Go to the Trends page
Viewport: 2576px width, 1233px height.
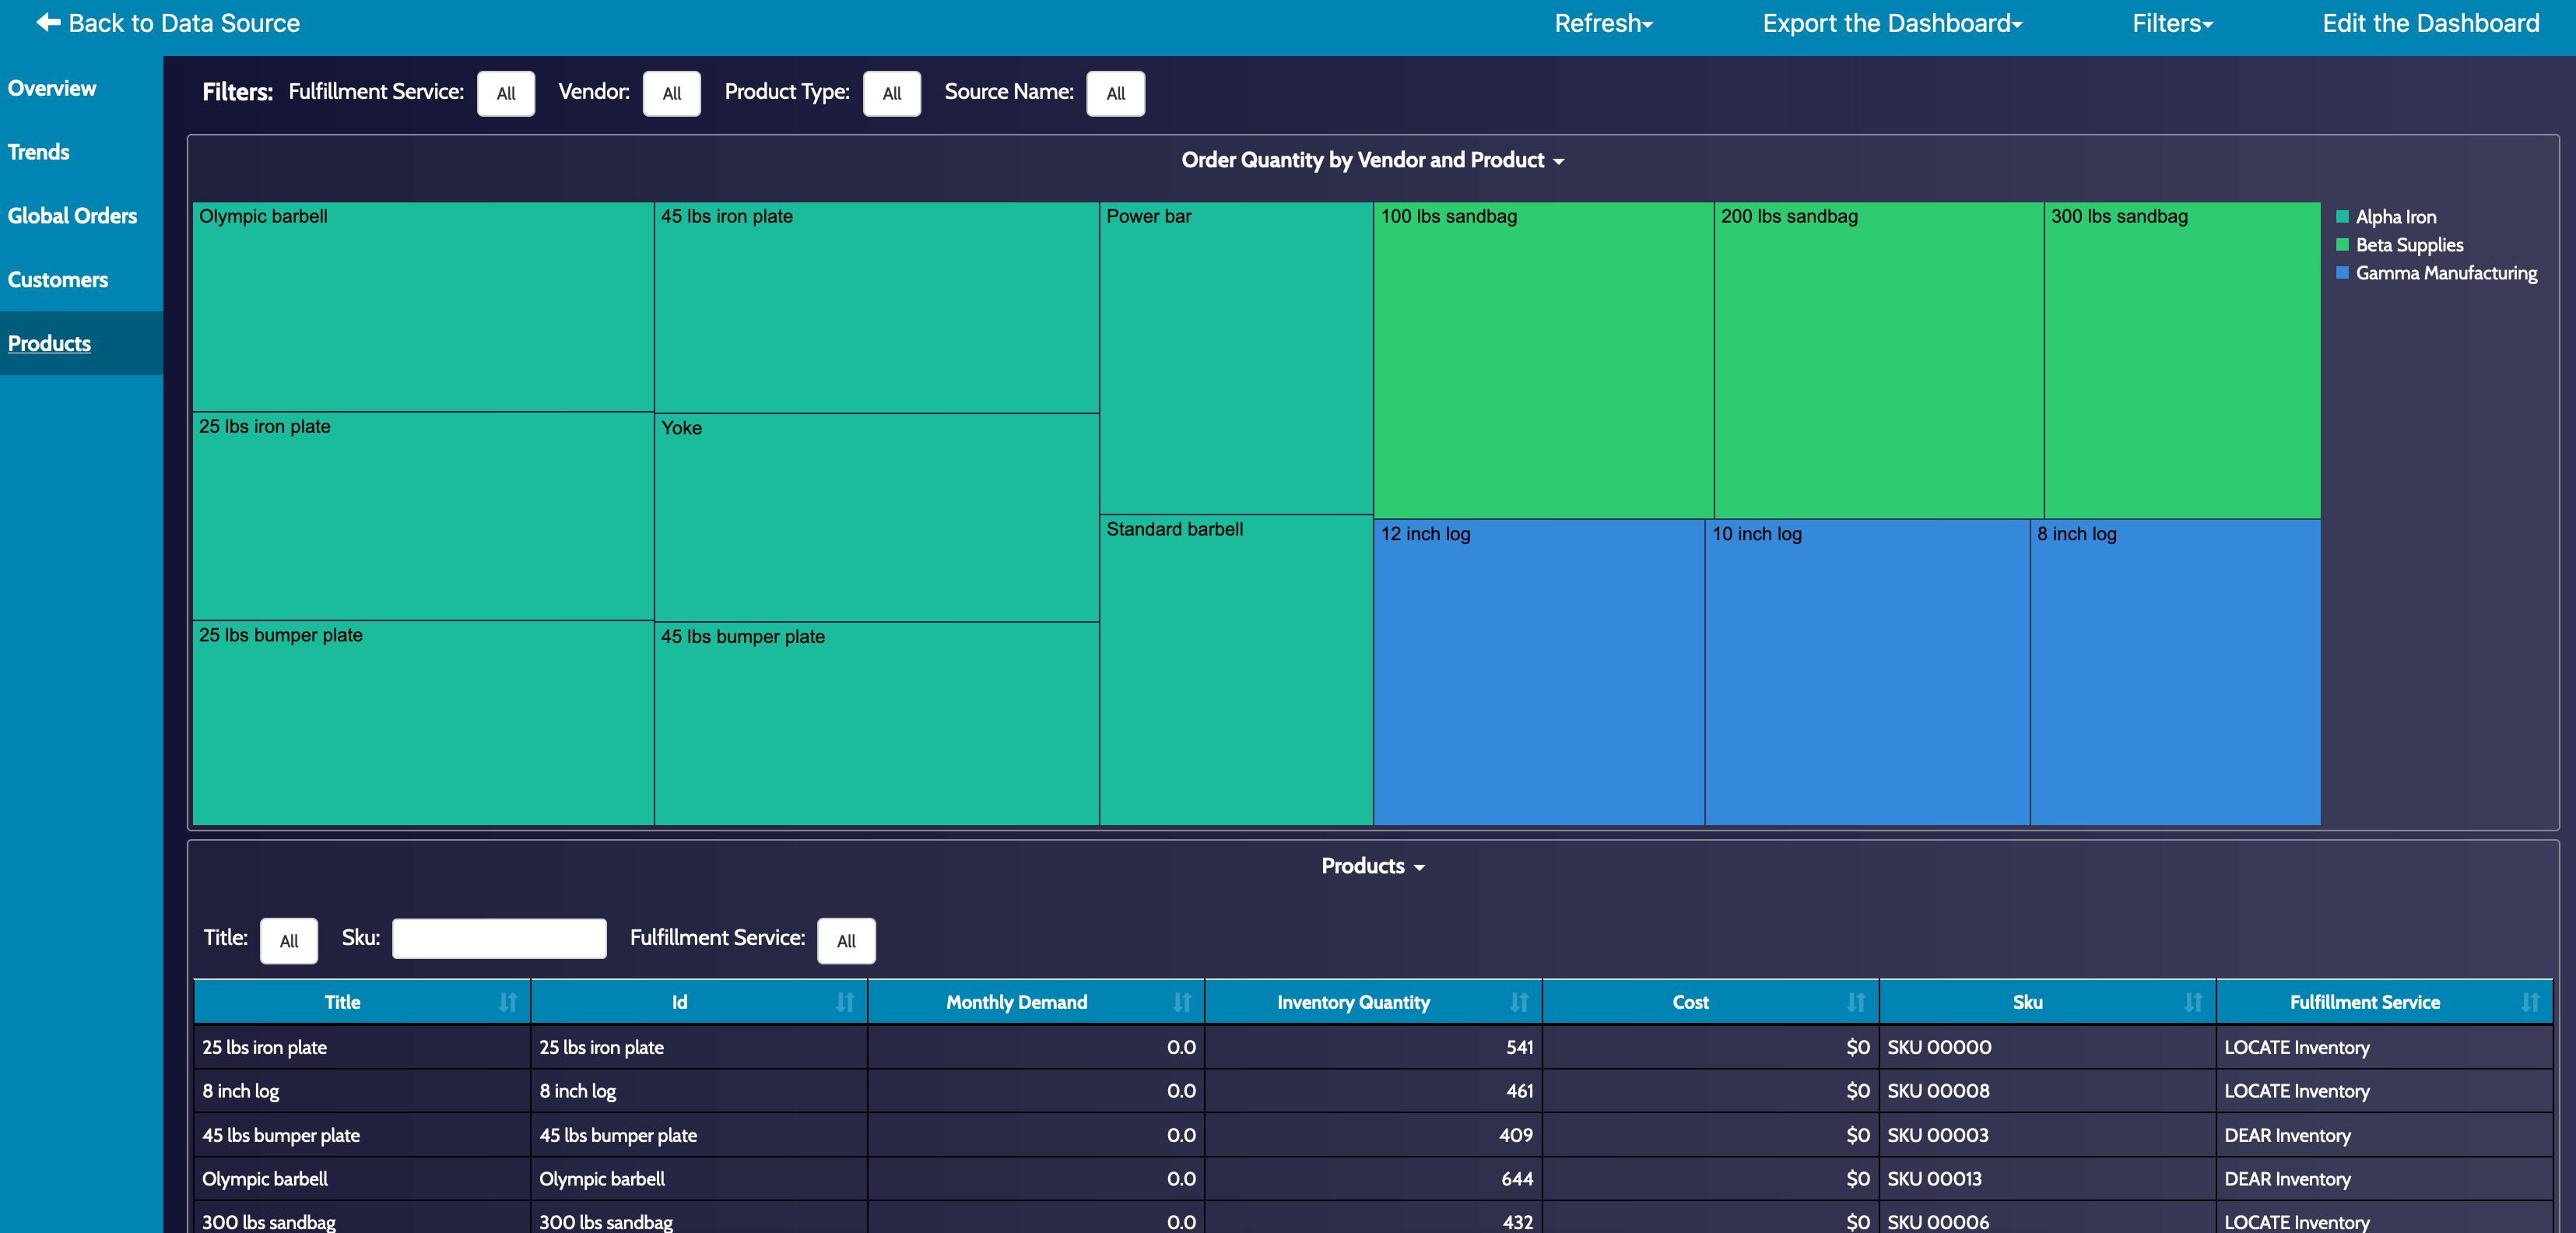pos(39,152)
